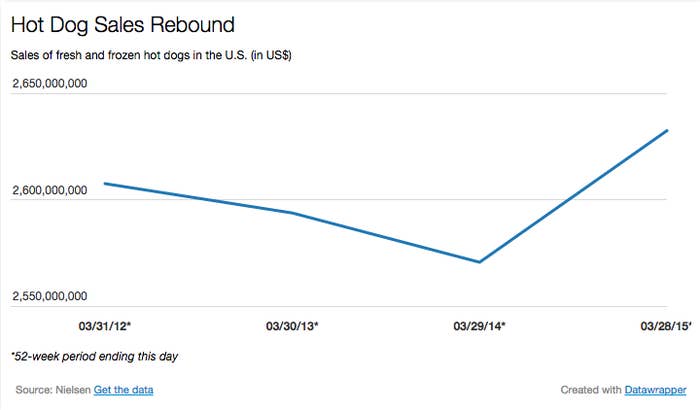The width and height of the screenshot is (700, 410).
Task: Click the line's data point at 03/30/13
Action: coord(292,213)
